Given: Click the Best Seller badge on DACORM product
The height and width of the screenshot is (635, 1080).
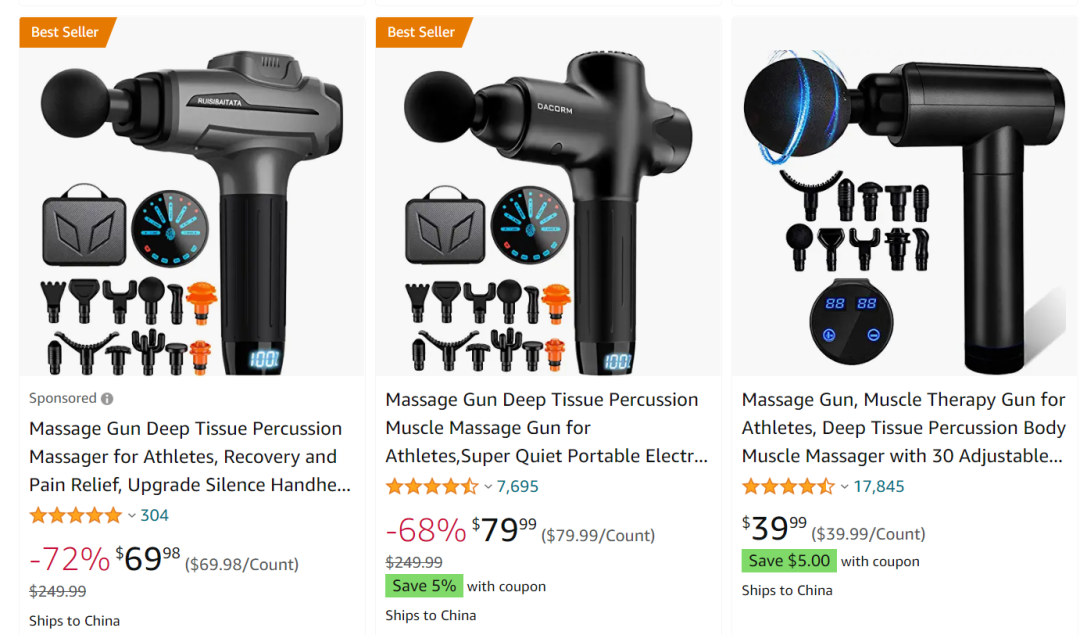Looking at the screenshot, I should [x=423, y=32].
